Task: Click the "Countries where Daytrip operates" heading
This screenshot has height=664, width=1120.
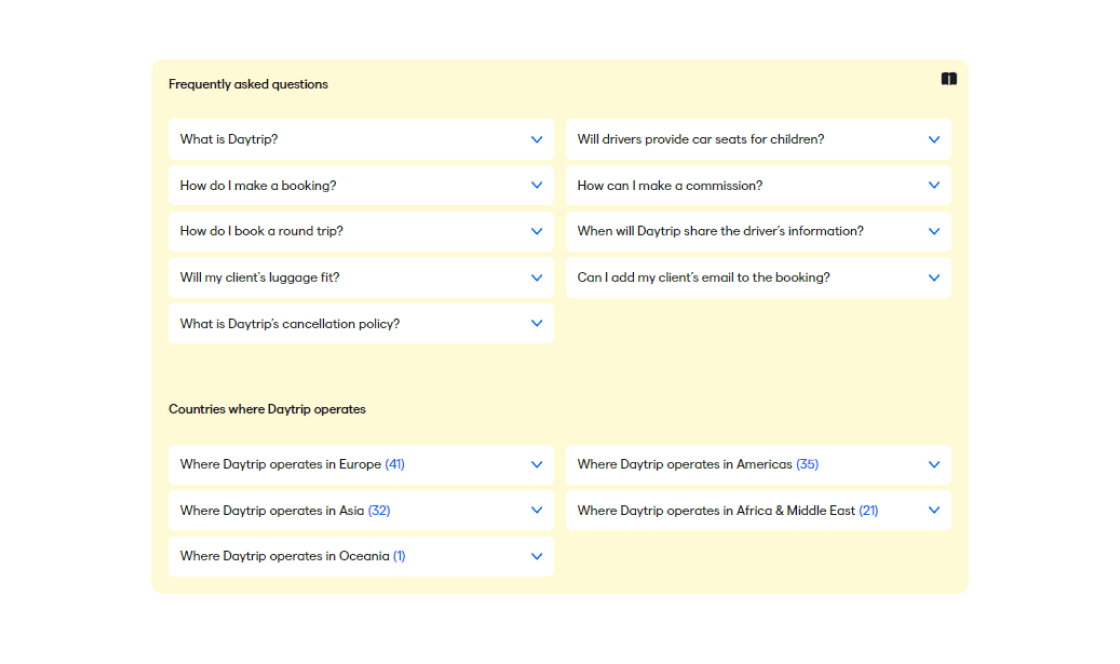Action: [x=267, y=409]
